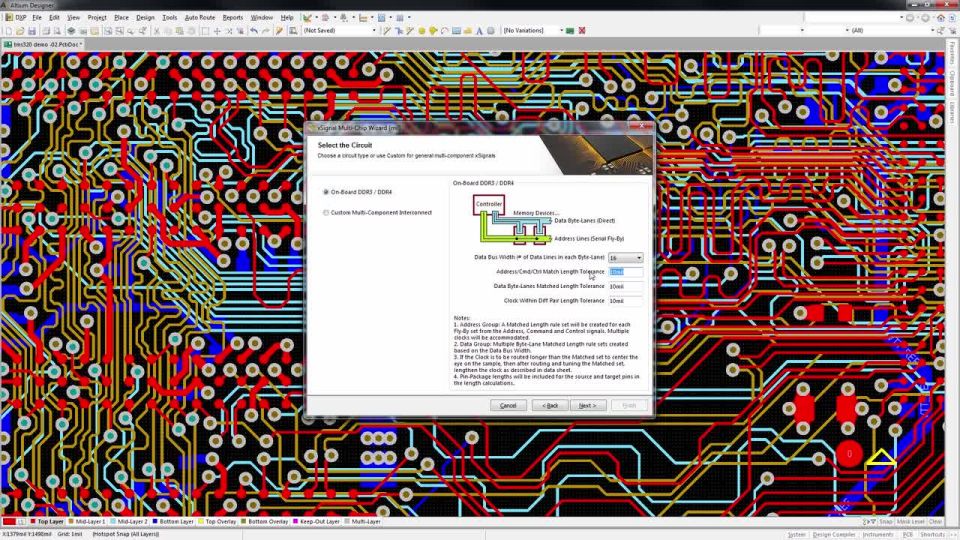The width and height of the screenshot is (960, 540).
Task: Select the Multi-Layer tab
Action: click(362, 522)
